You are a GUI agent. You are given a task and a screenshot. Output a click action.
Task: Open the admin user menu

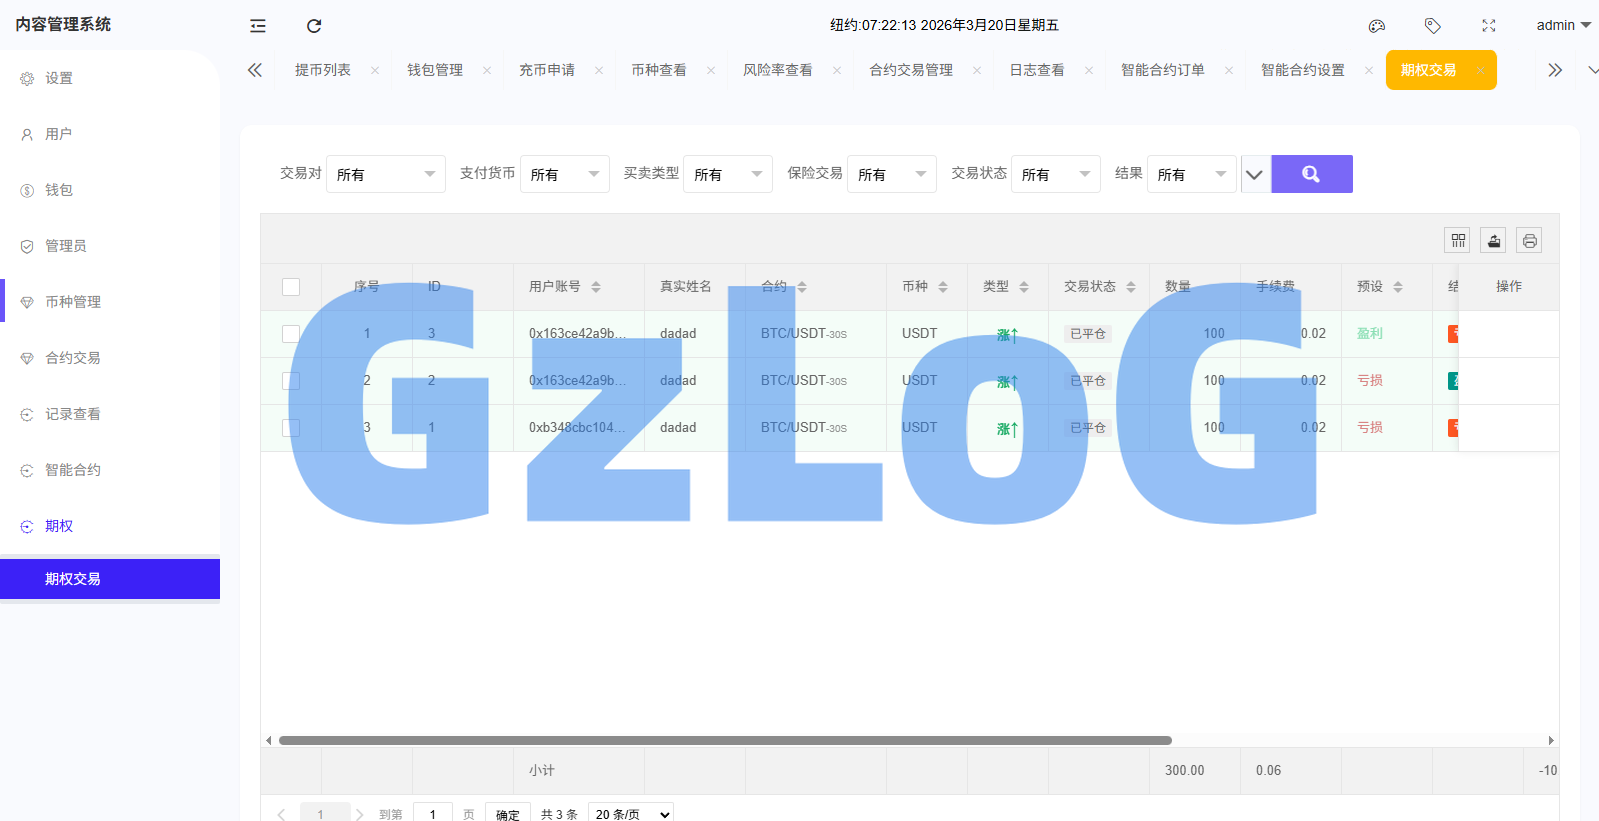[1562, 25]
